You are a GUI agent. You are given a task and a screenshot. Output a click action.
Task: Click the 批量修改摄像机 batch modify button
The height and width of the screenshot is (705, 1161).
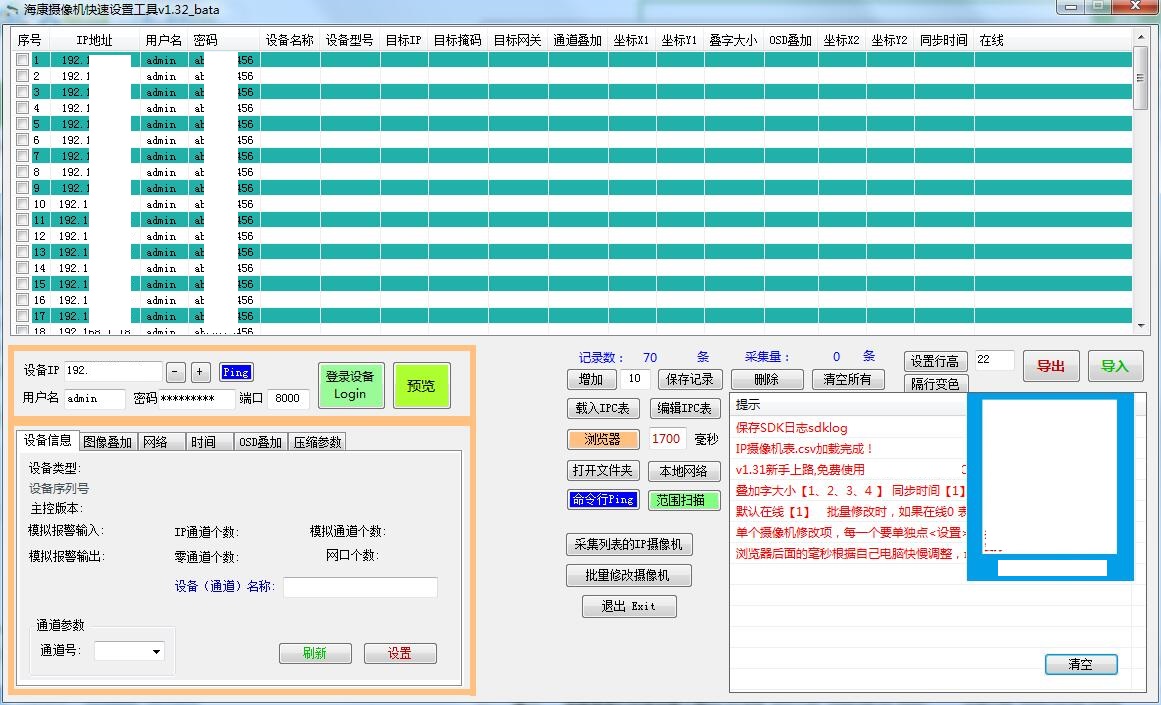click(629, 575)
